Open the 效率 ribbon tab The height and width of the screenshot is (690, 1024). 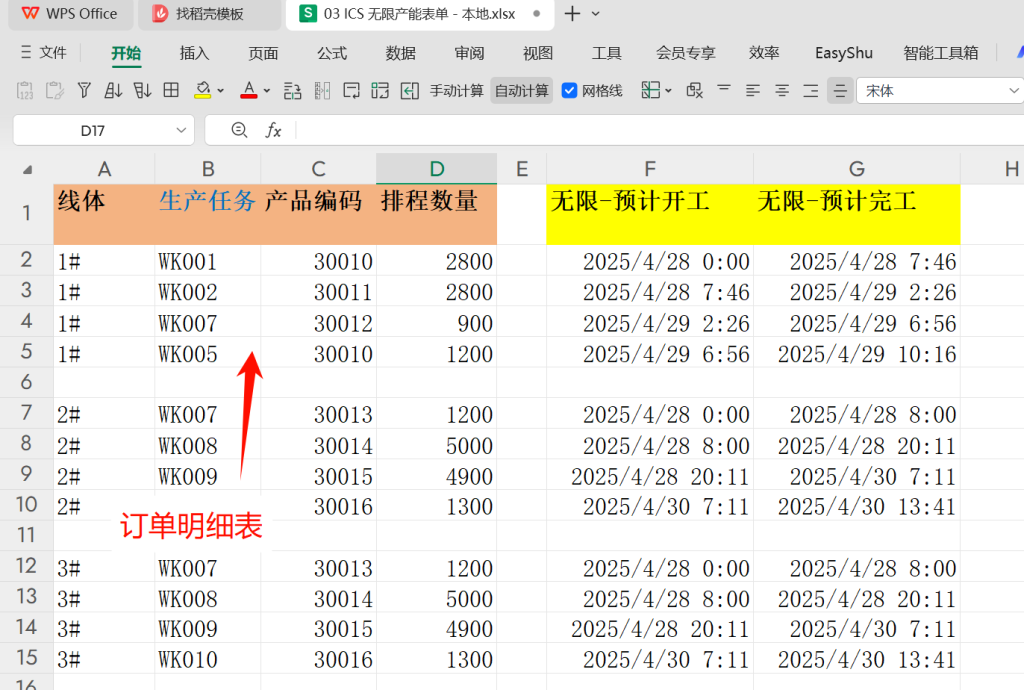[x=764, y=53]
